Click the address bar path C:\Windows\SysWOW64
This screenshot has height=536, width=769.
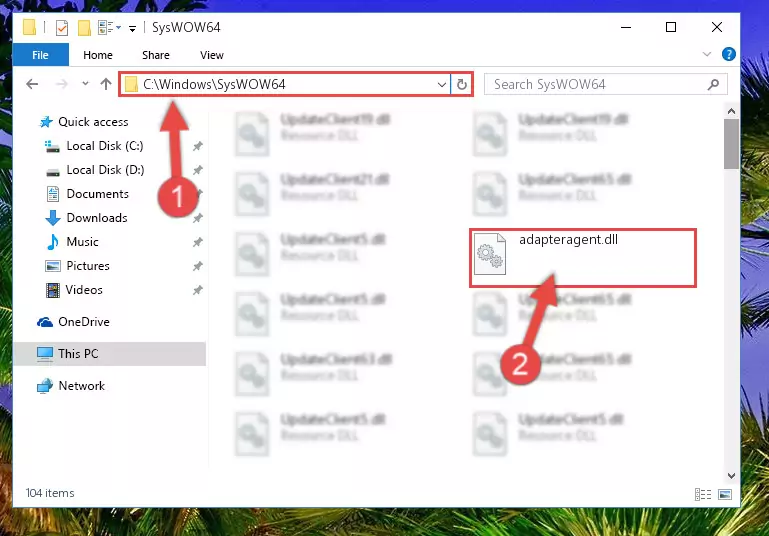click(214, 84)
